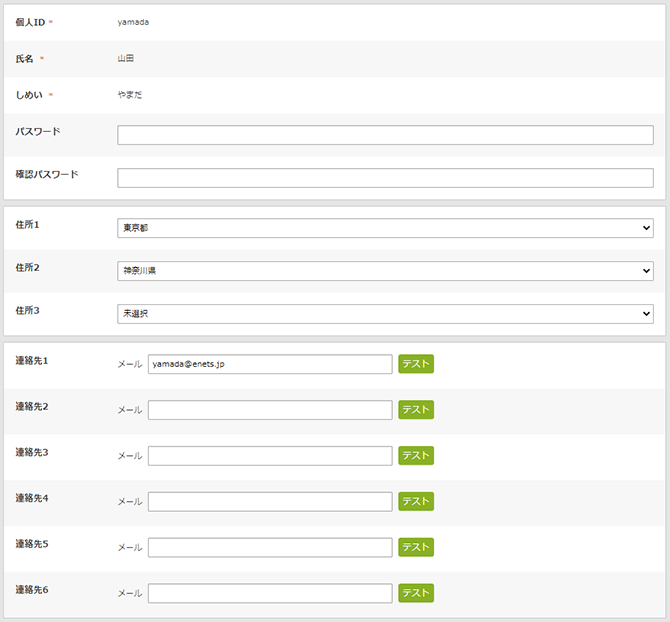Expand the 住所2 dropdown showing 神奈川県
The width and height of the screenshot is (670, 622).
(385, 271)
